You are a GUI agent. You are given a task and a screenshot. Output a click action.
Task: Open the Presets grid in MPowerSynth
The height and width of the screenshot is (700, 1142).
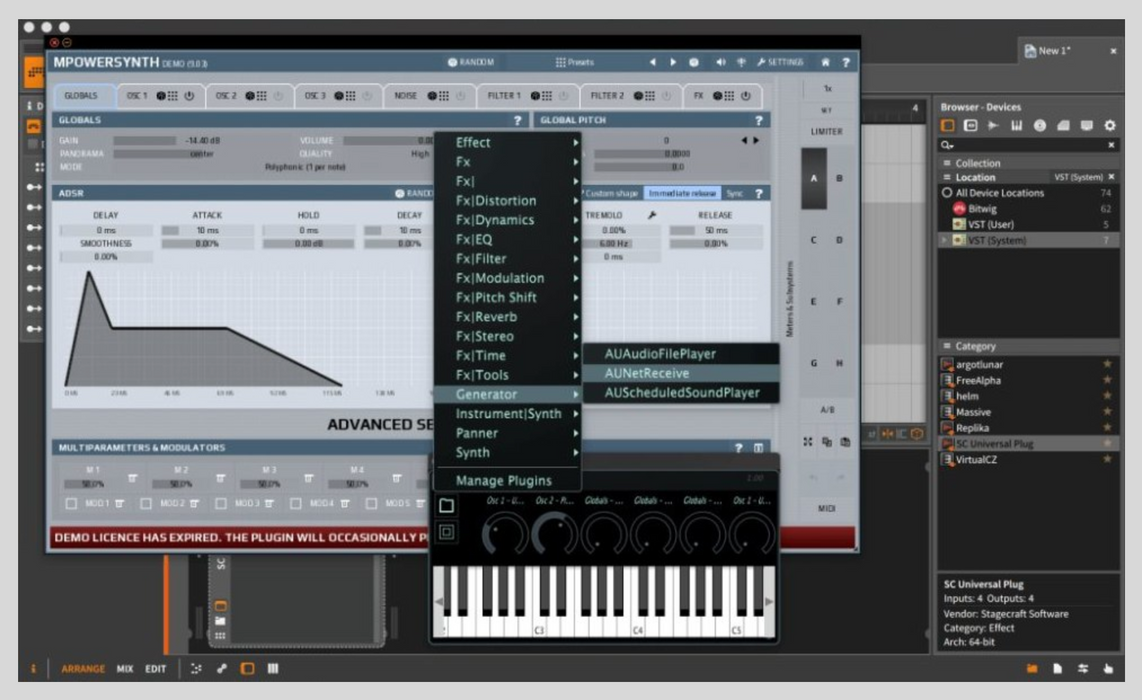[574, 62]
